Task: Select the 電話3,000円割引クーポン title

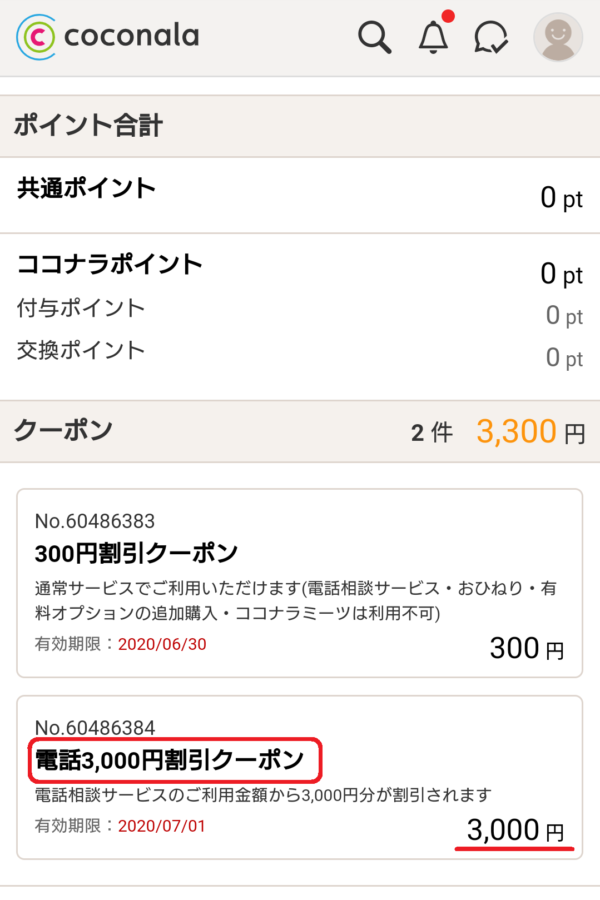Action: 169,761
